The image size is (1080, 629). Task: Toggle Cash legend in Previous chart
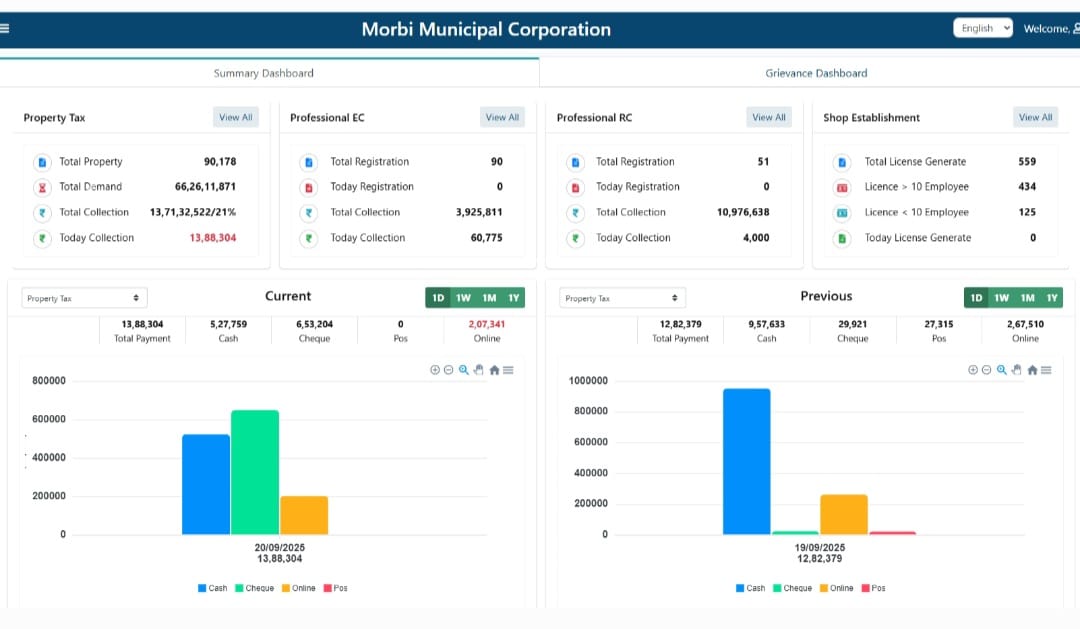point(750,588)
